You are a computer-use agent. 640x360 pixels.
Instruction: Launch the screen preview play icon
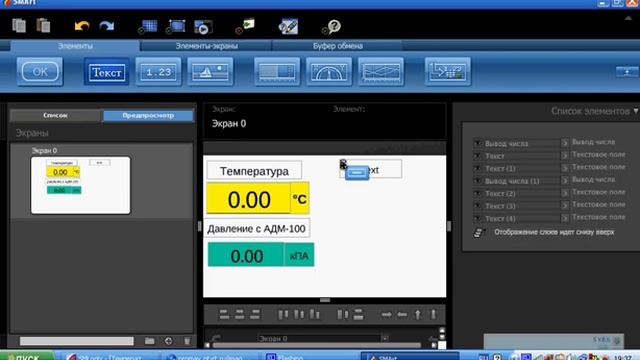click(203, 27)
